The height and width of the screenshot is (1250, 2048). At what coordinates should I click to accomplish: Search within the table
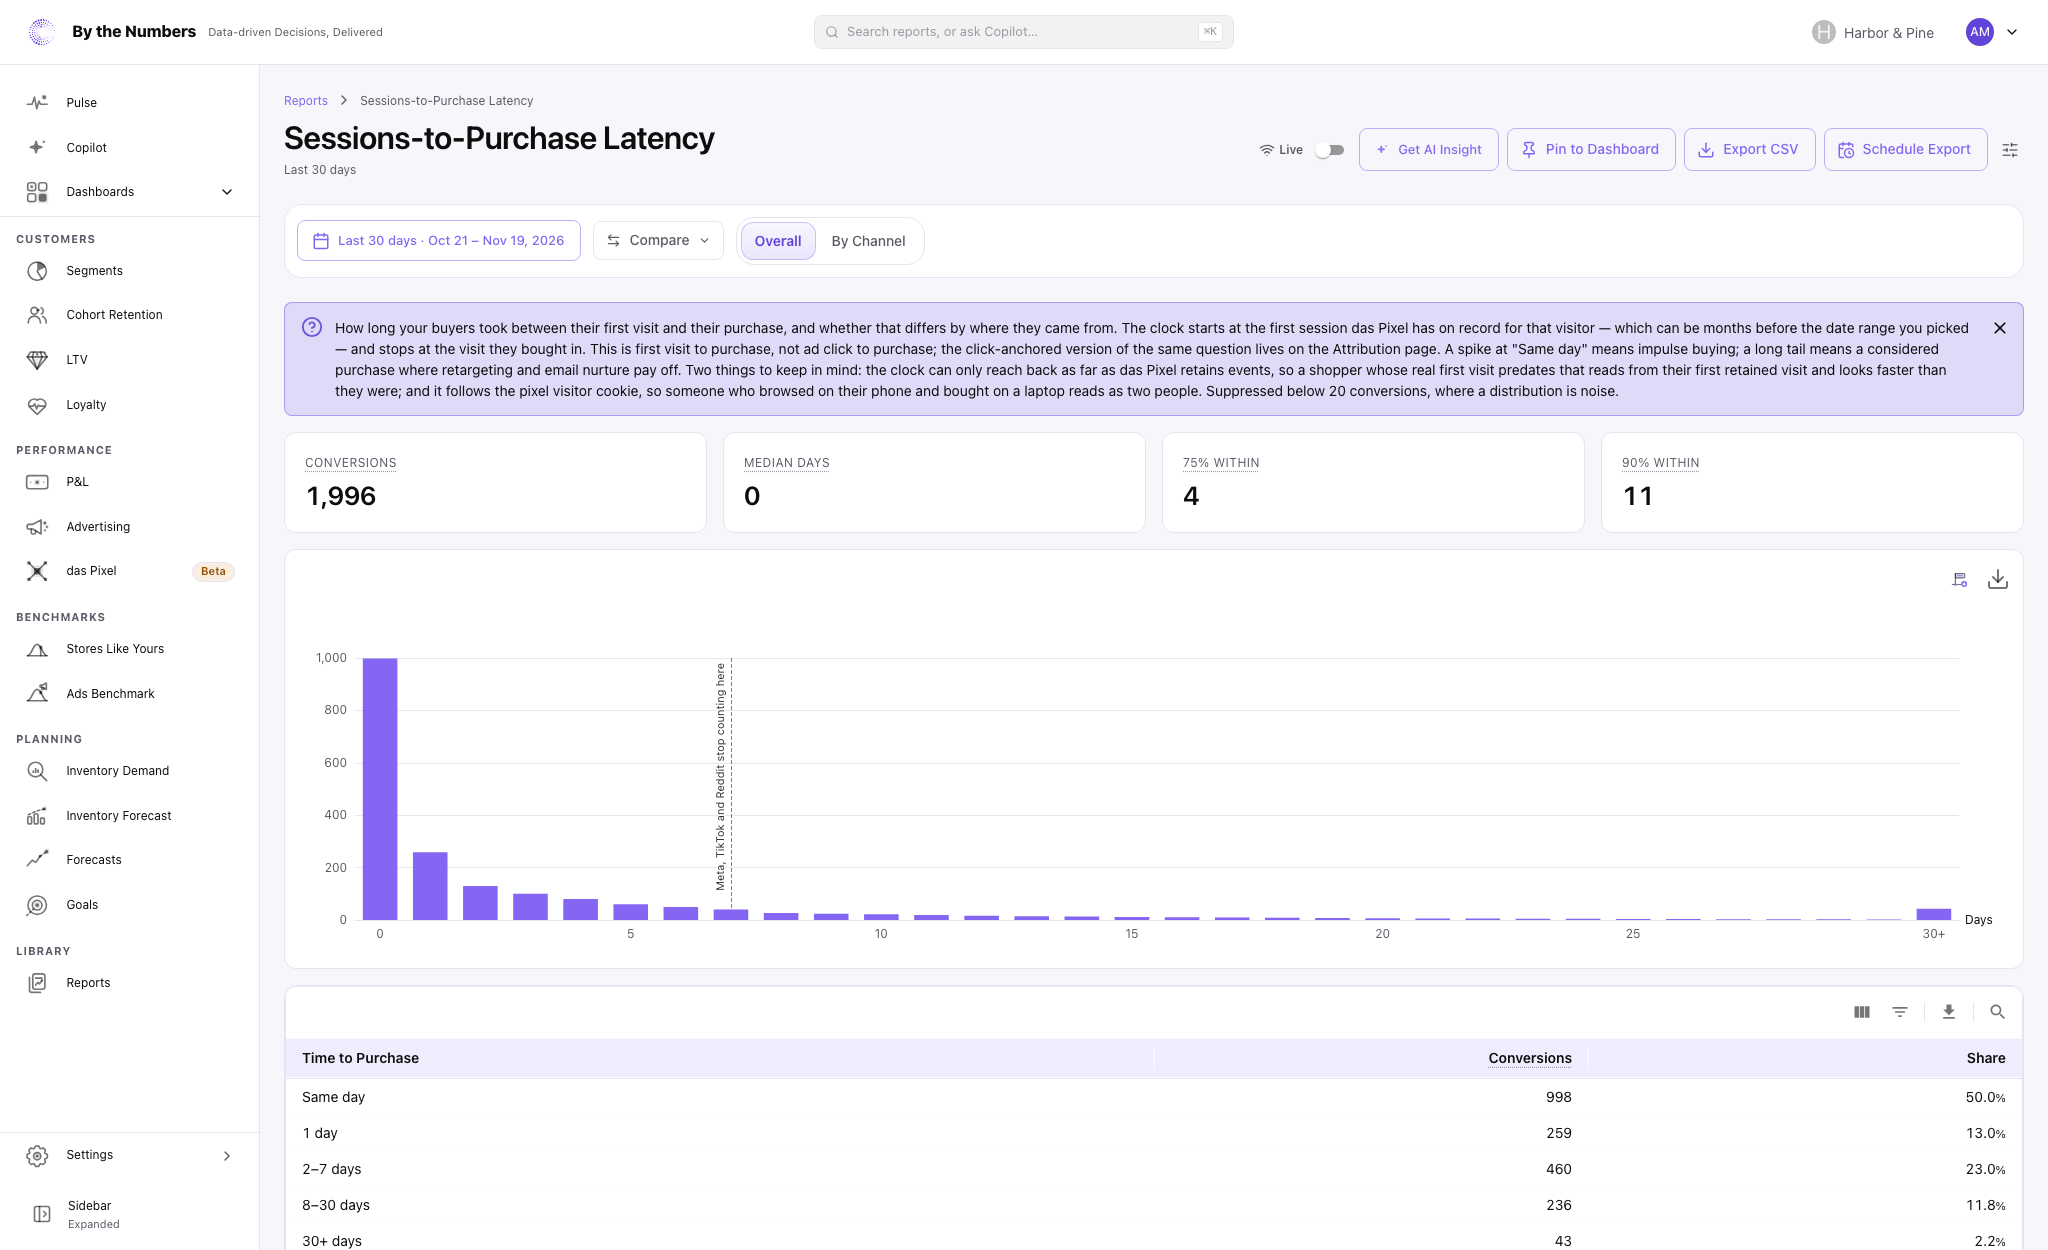(x=1997, y=1012)
